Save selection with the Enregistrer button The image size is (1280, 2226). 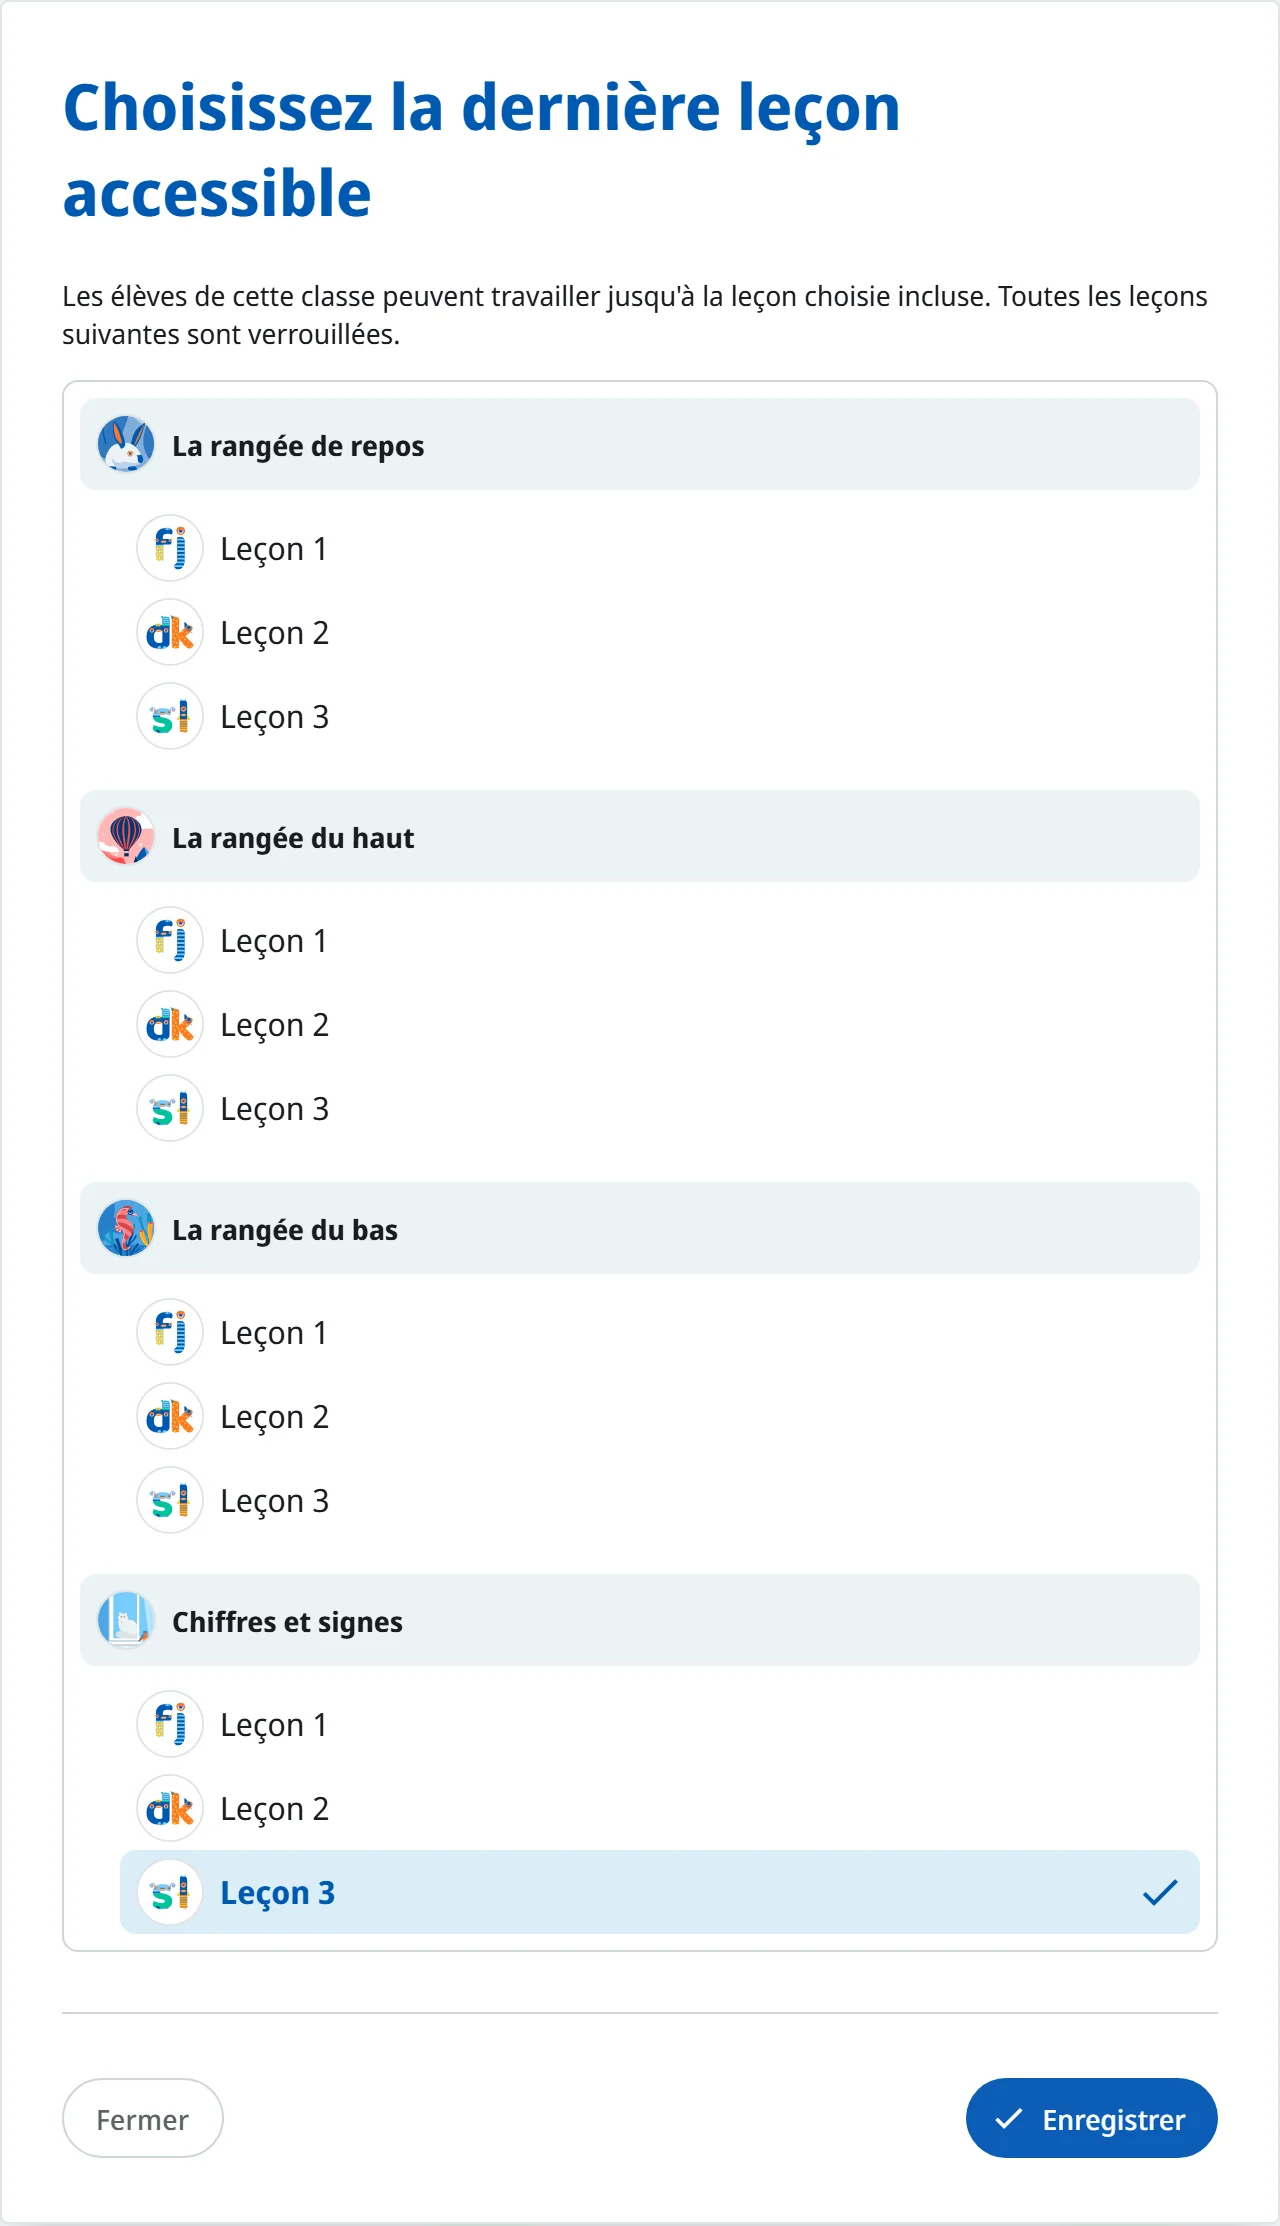click(x=1091, y=2118)
